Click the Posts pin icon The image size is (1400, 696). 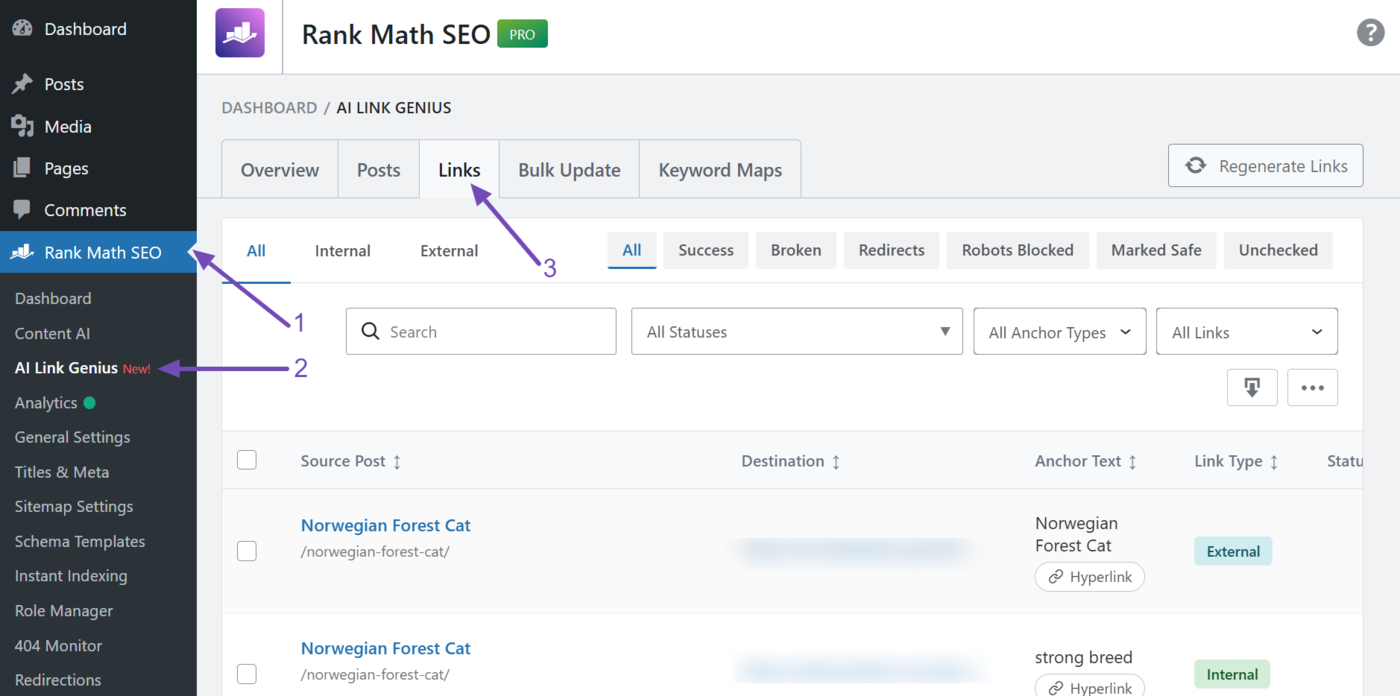click(22, 84)
